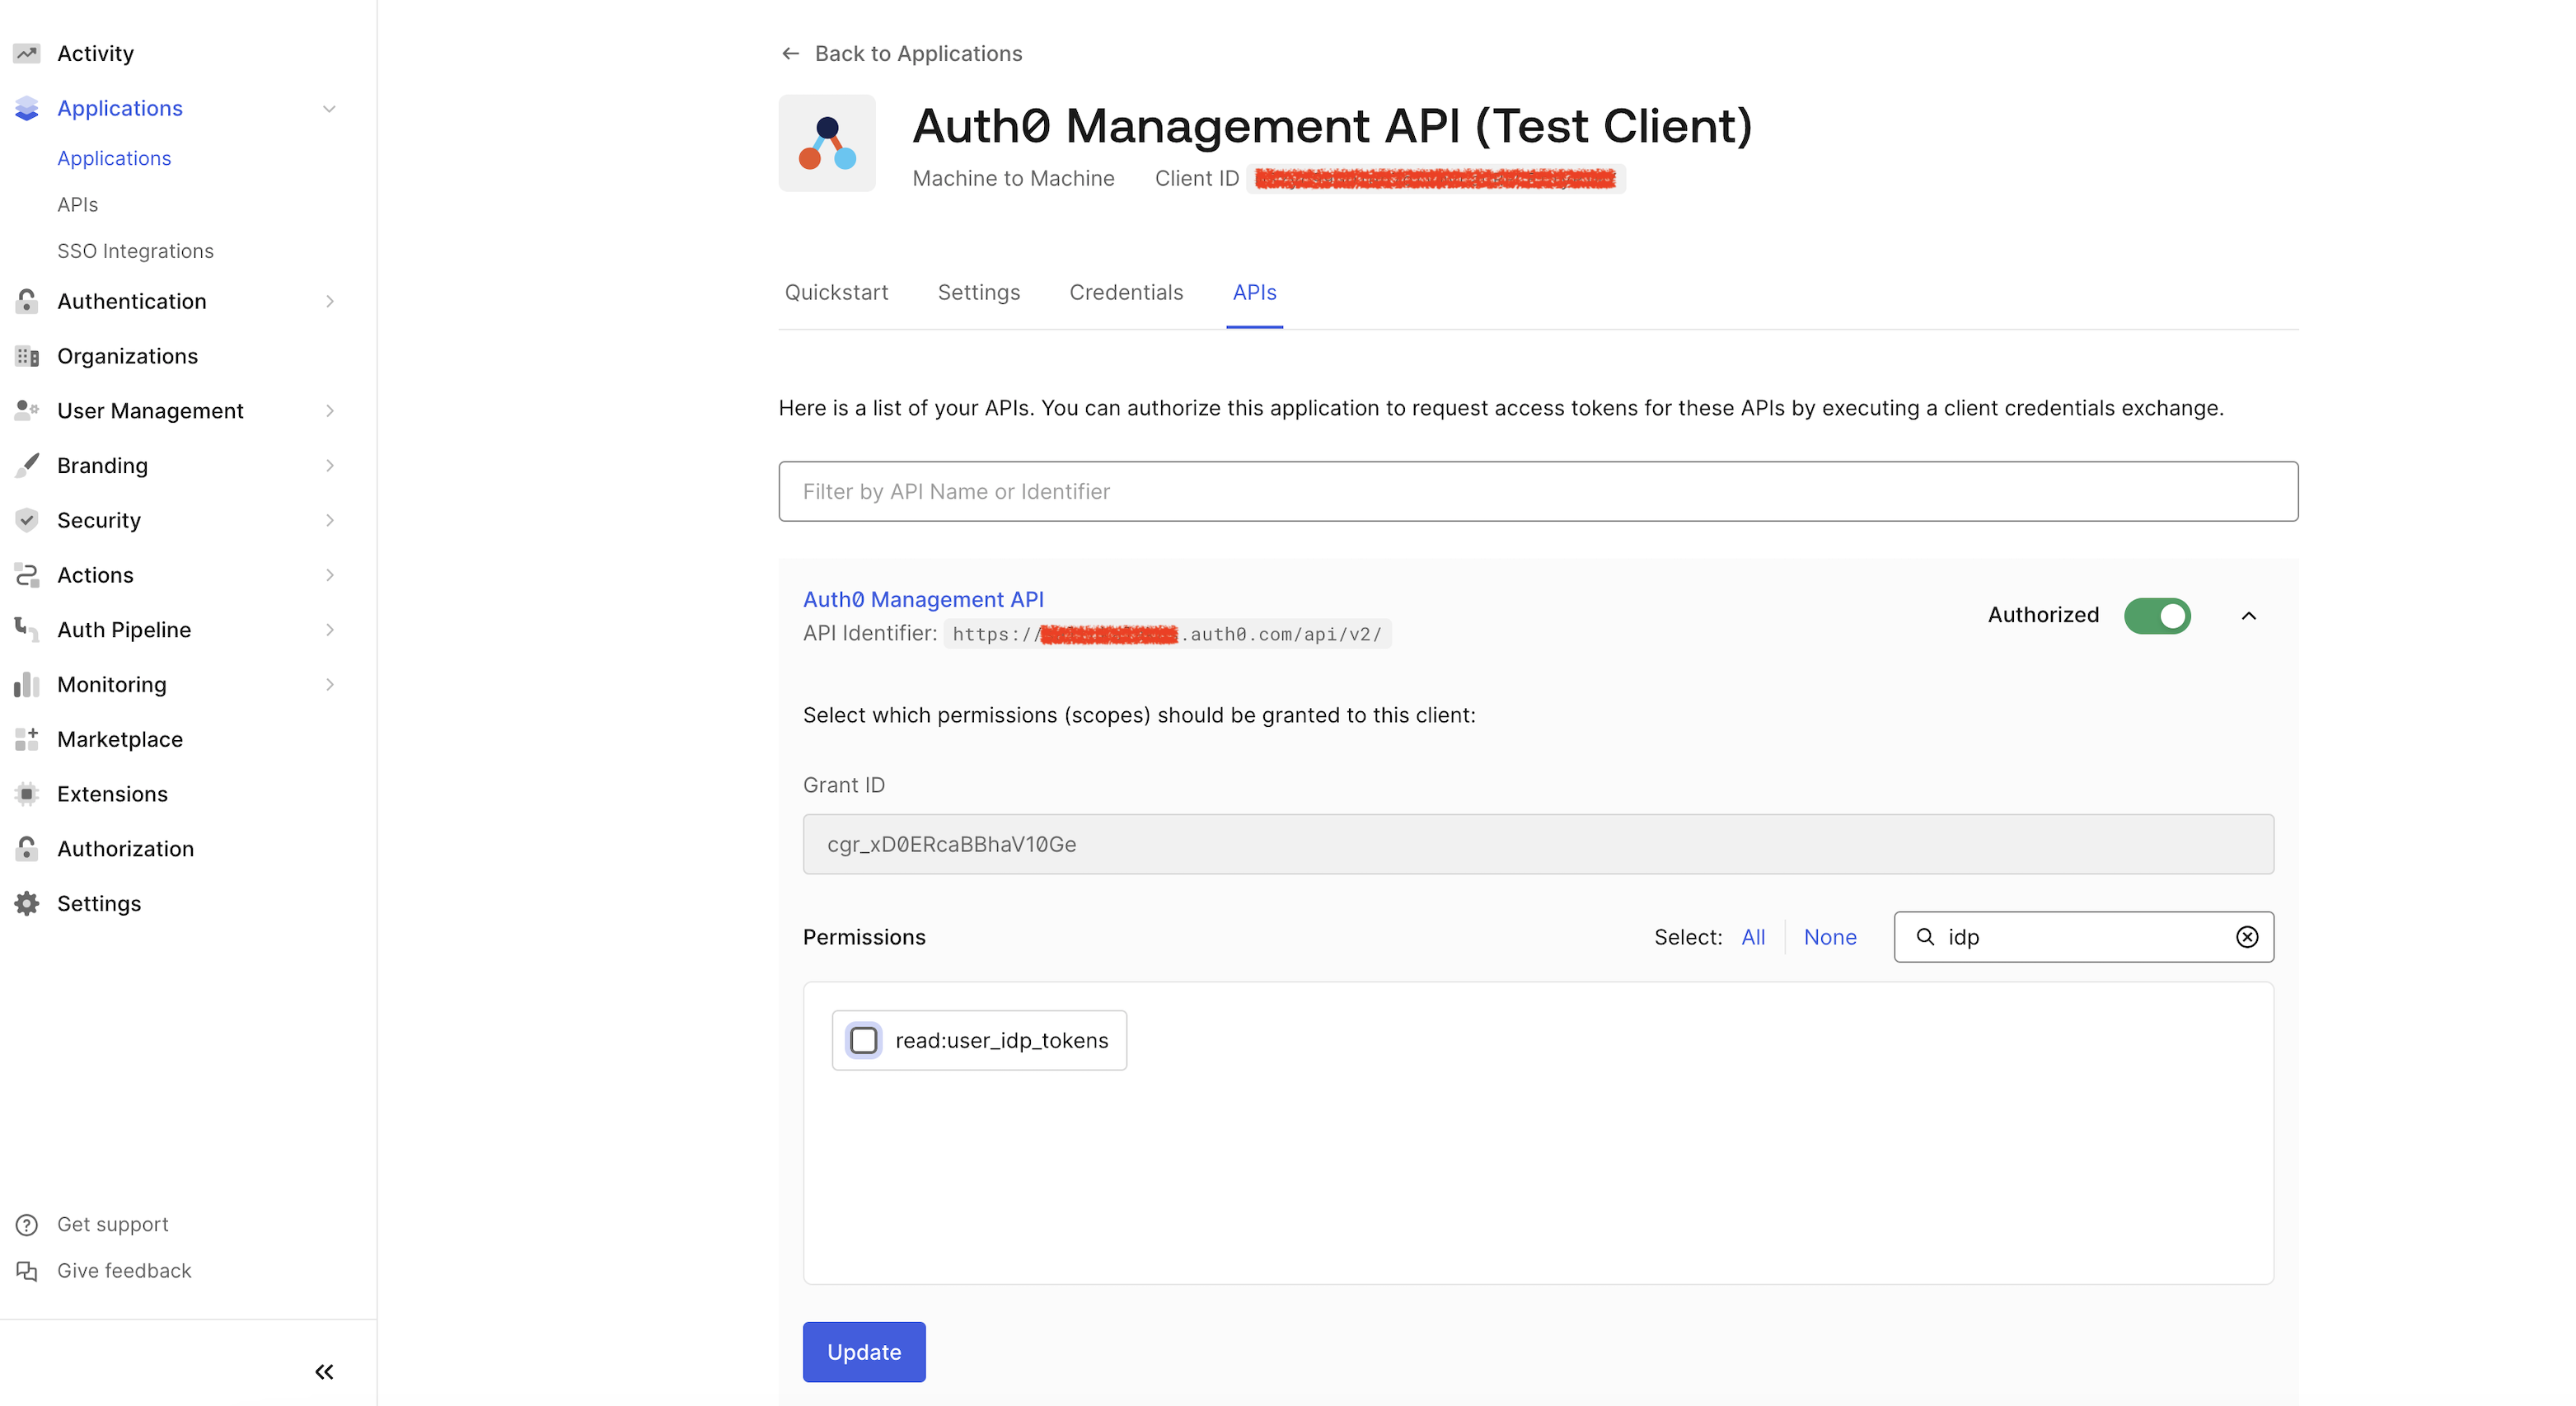Image resolution: width=2576 pixels, height=1406 pixels.
Task: Expand the Auth Pipeline section chevron
Action: 329,629
